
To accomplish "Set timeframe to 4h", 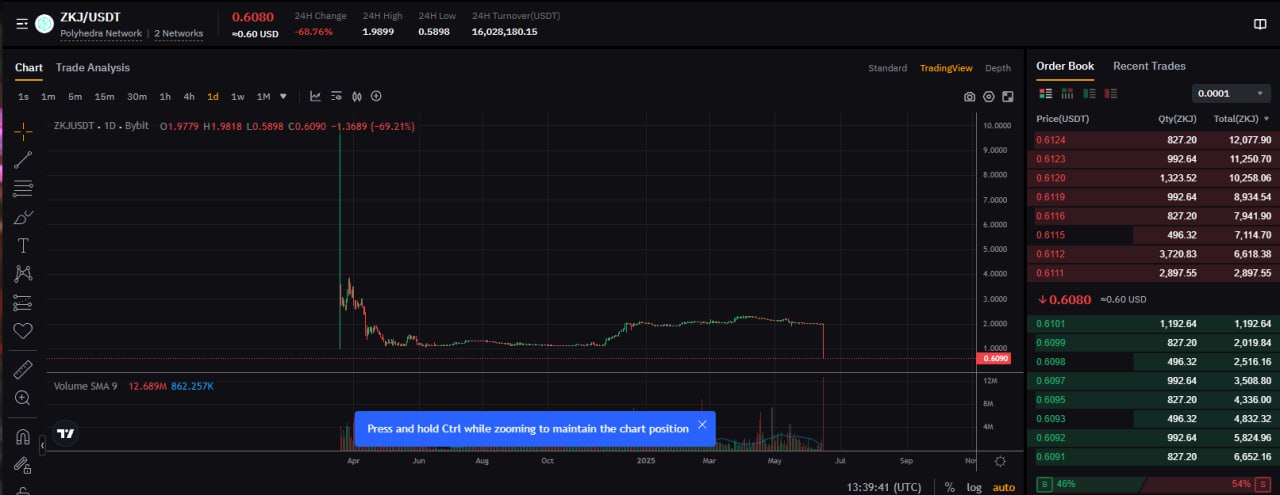I will tap(189, 97).
